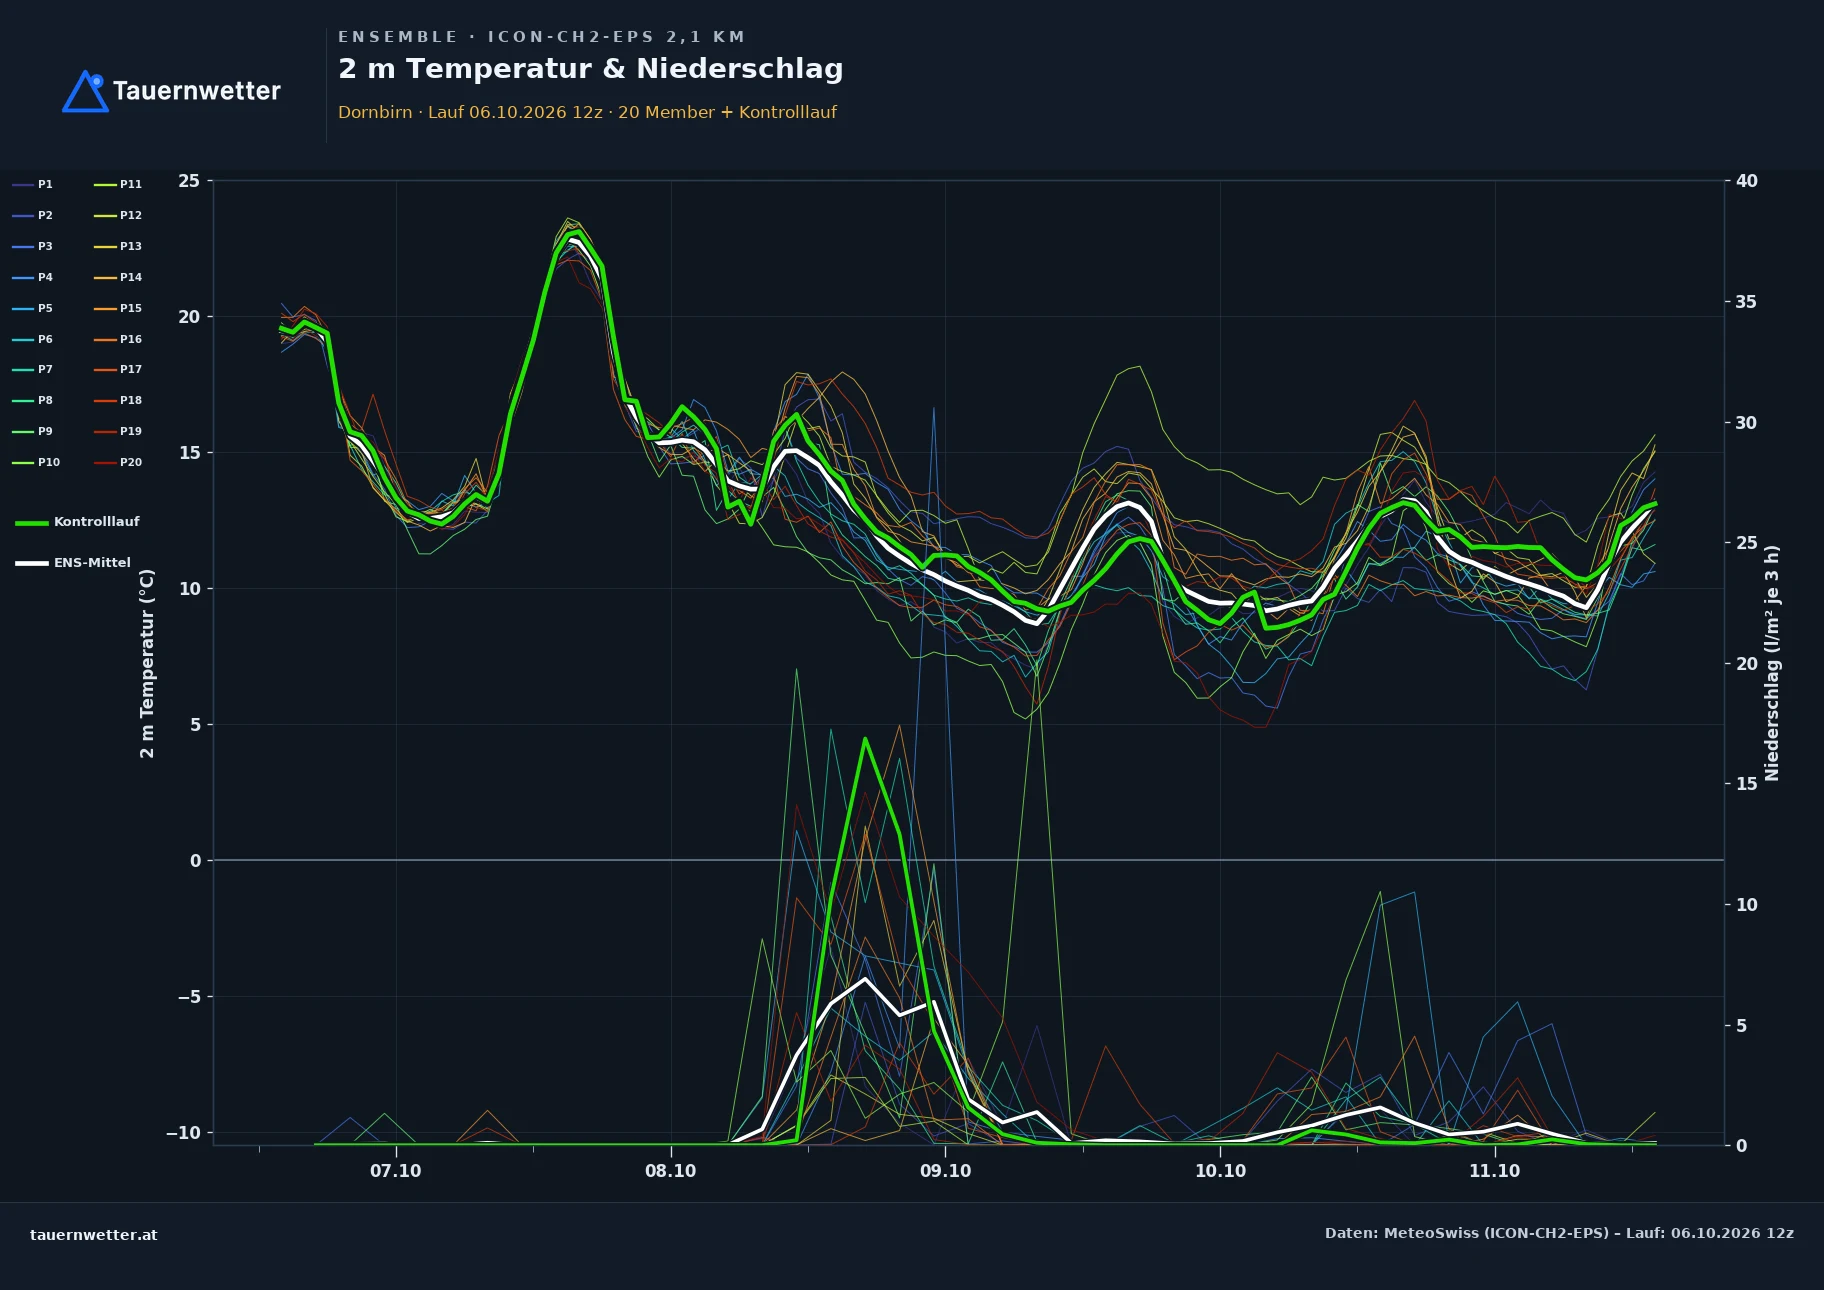Select the P9 legend entry
1824x1290 pixels.
tap(33, 431)
